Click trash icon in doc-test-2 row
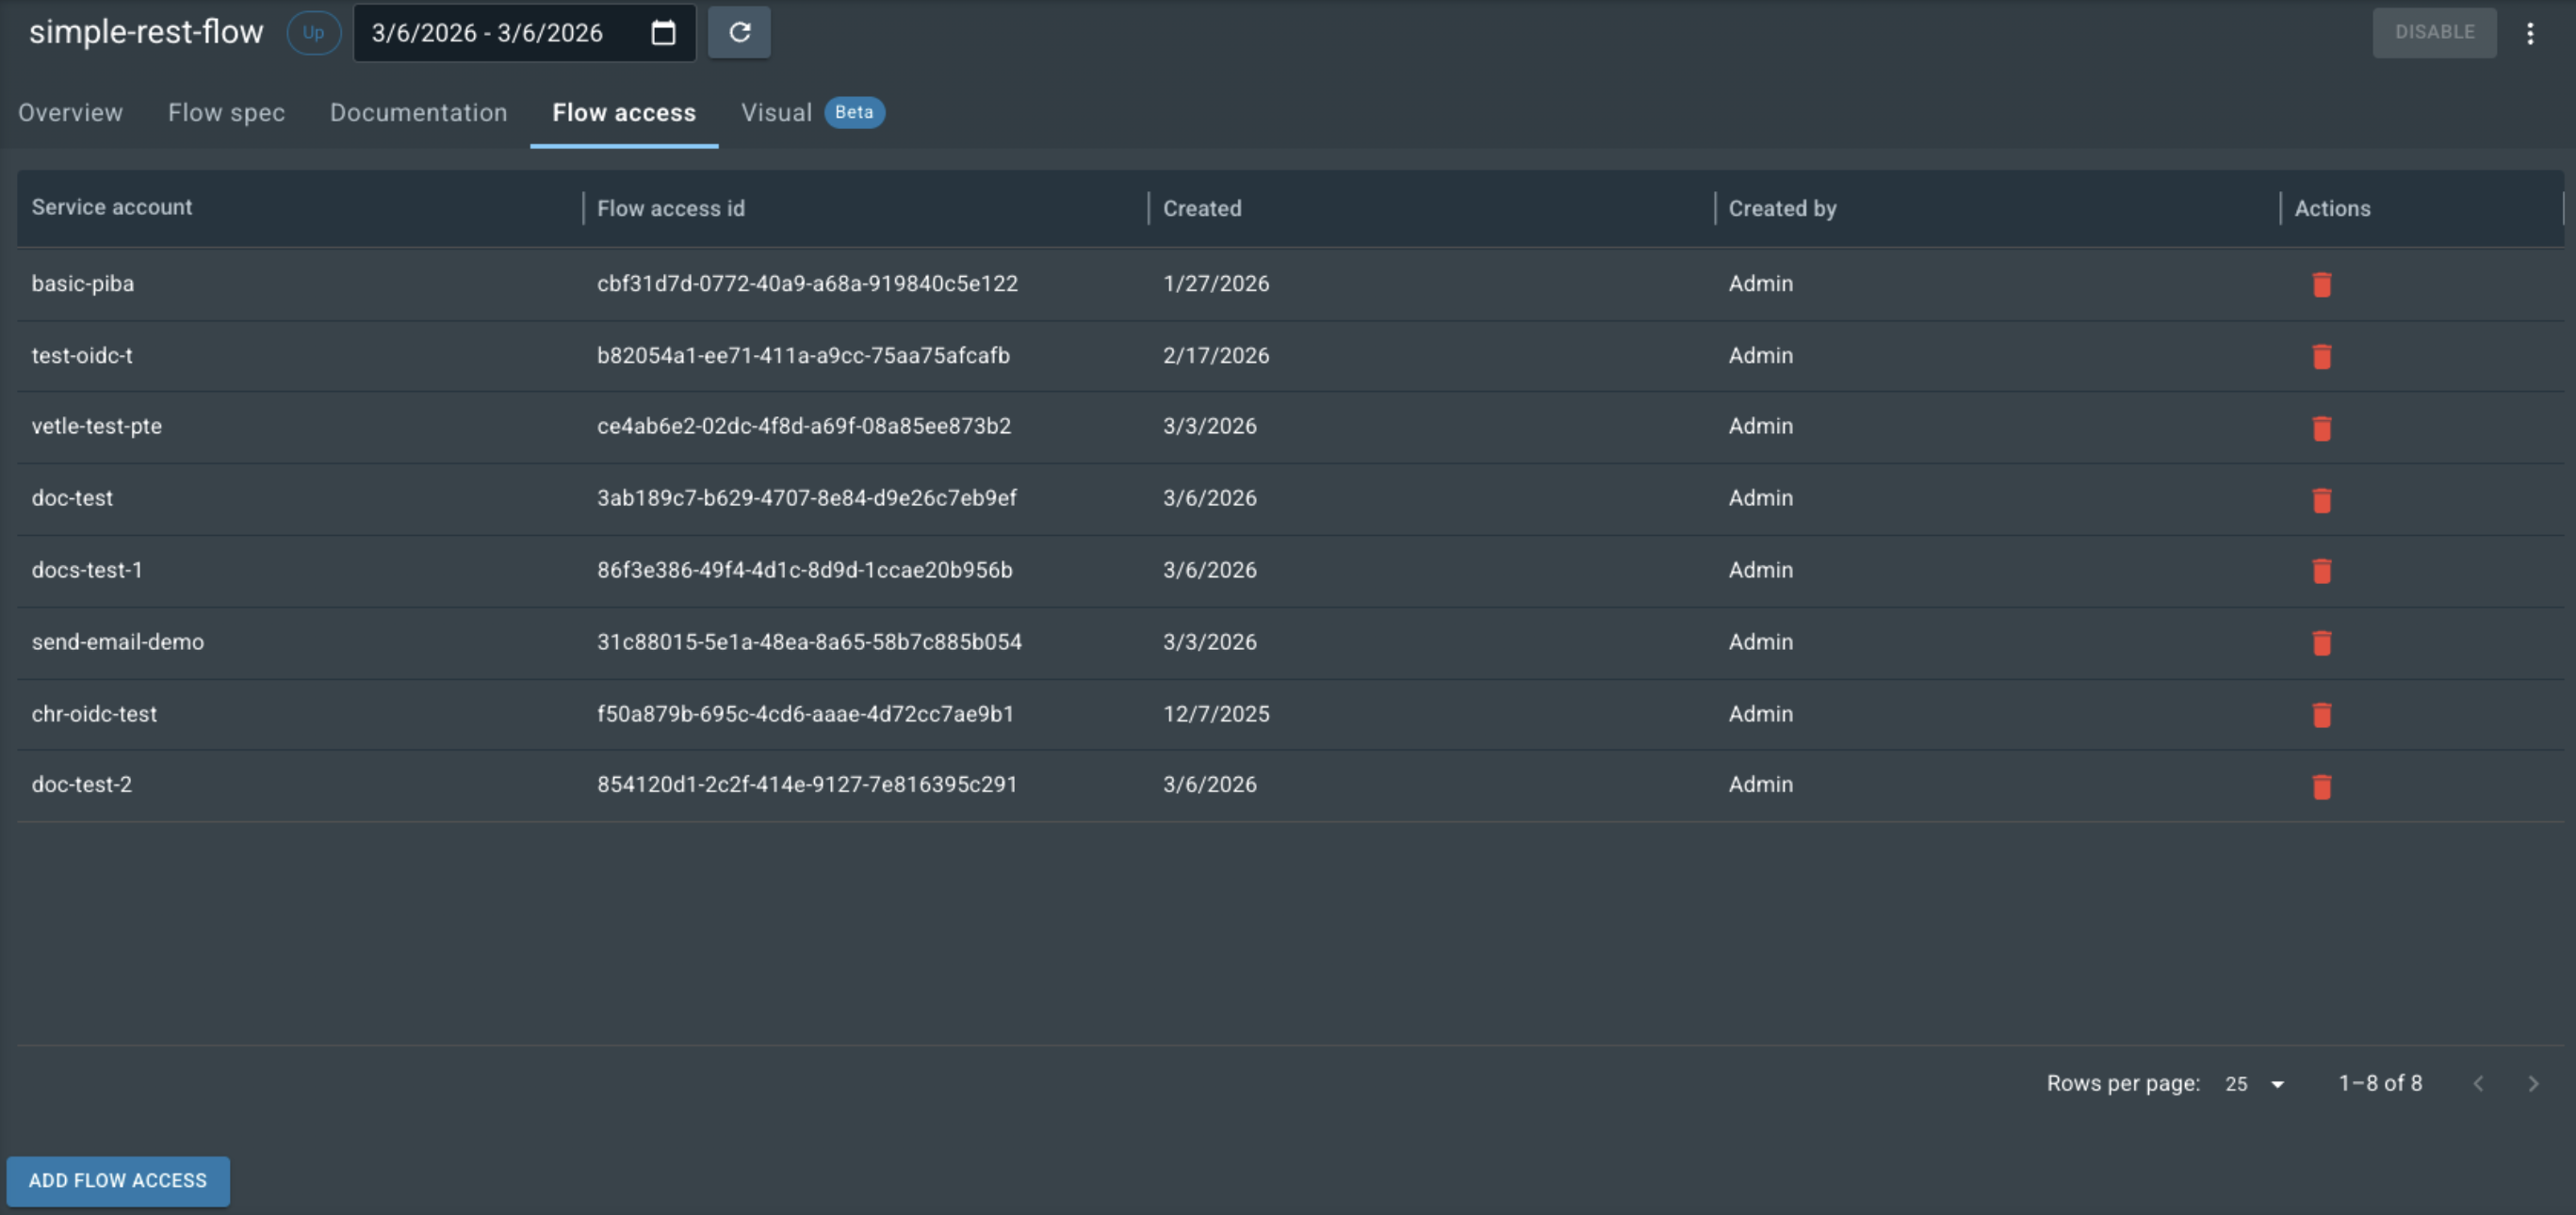Viewport: 2576px width, 1215px height. 2322,787
